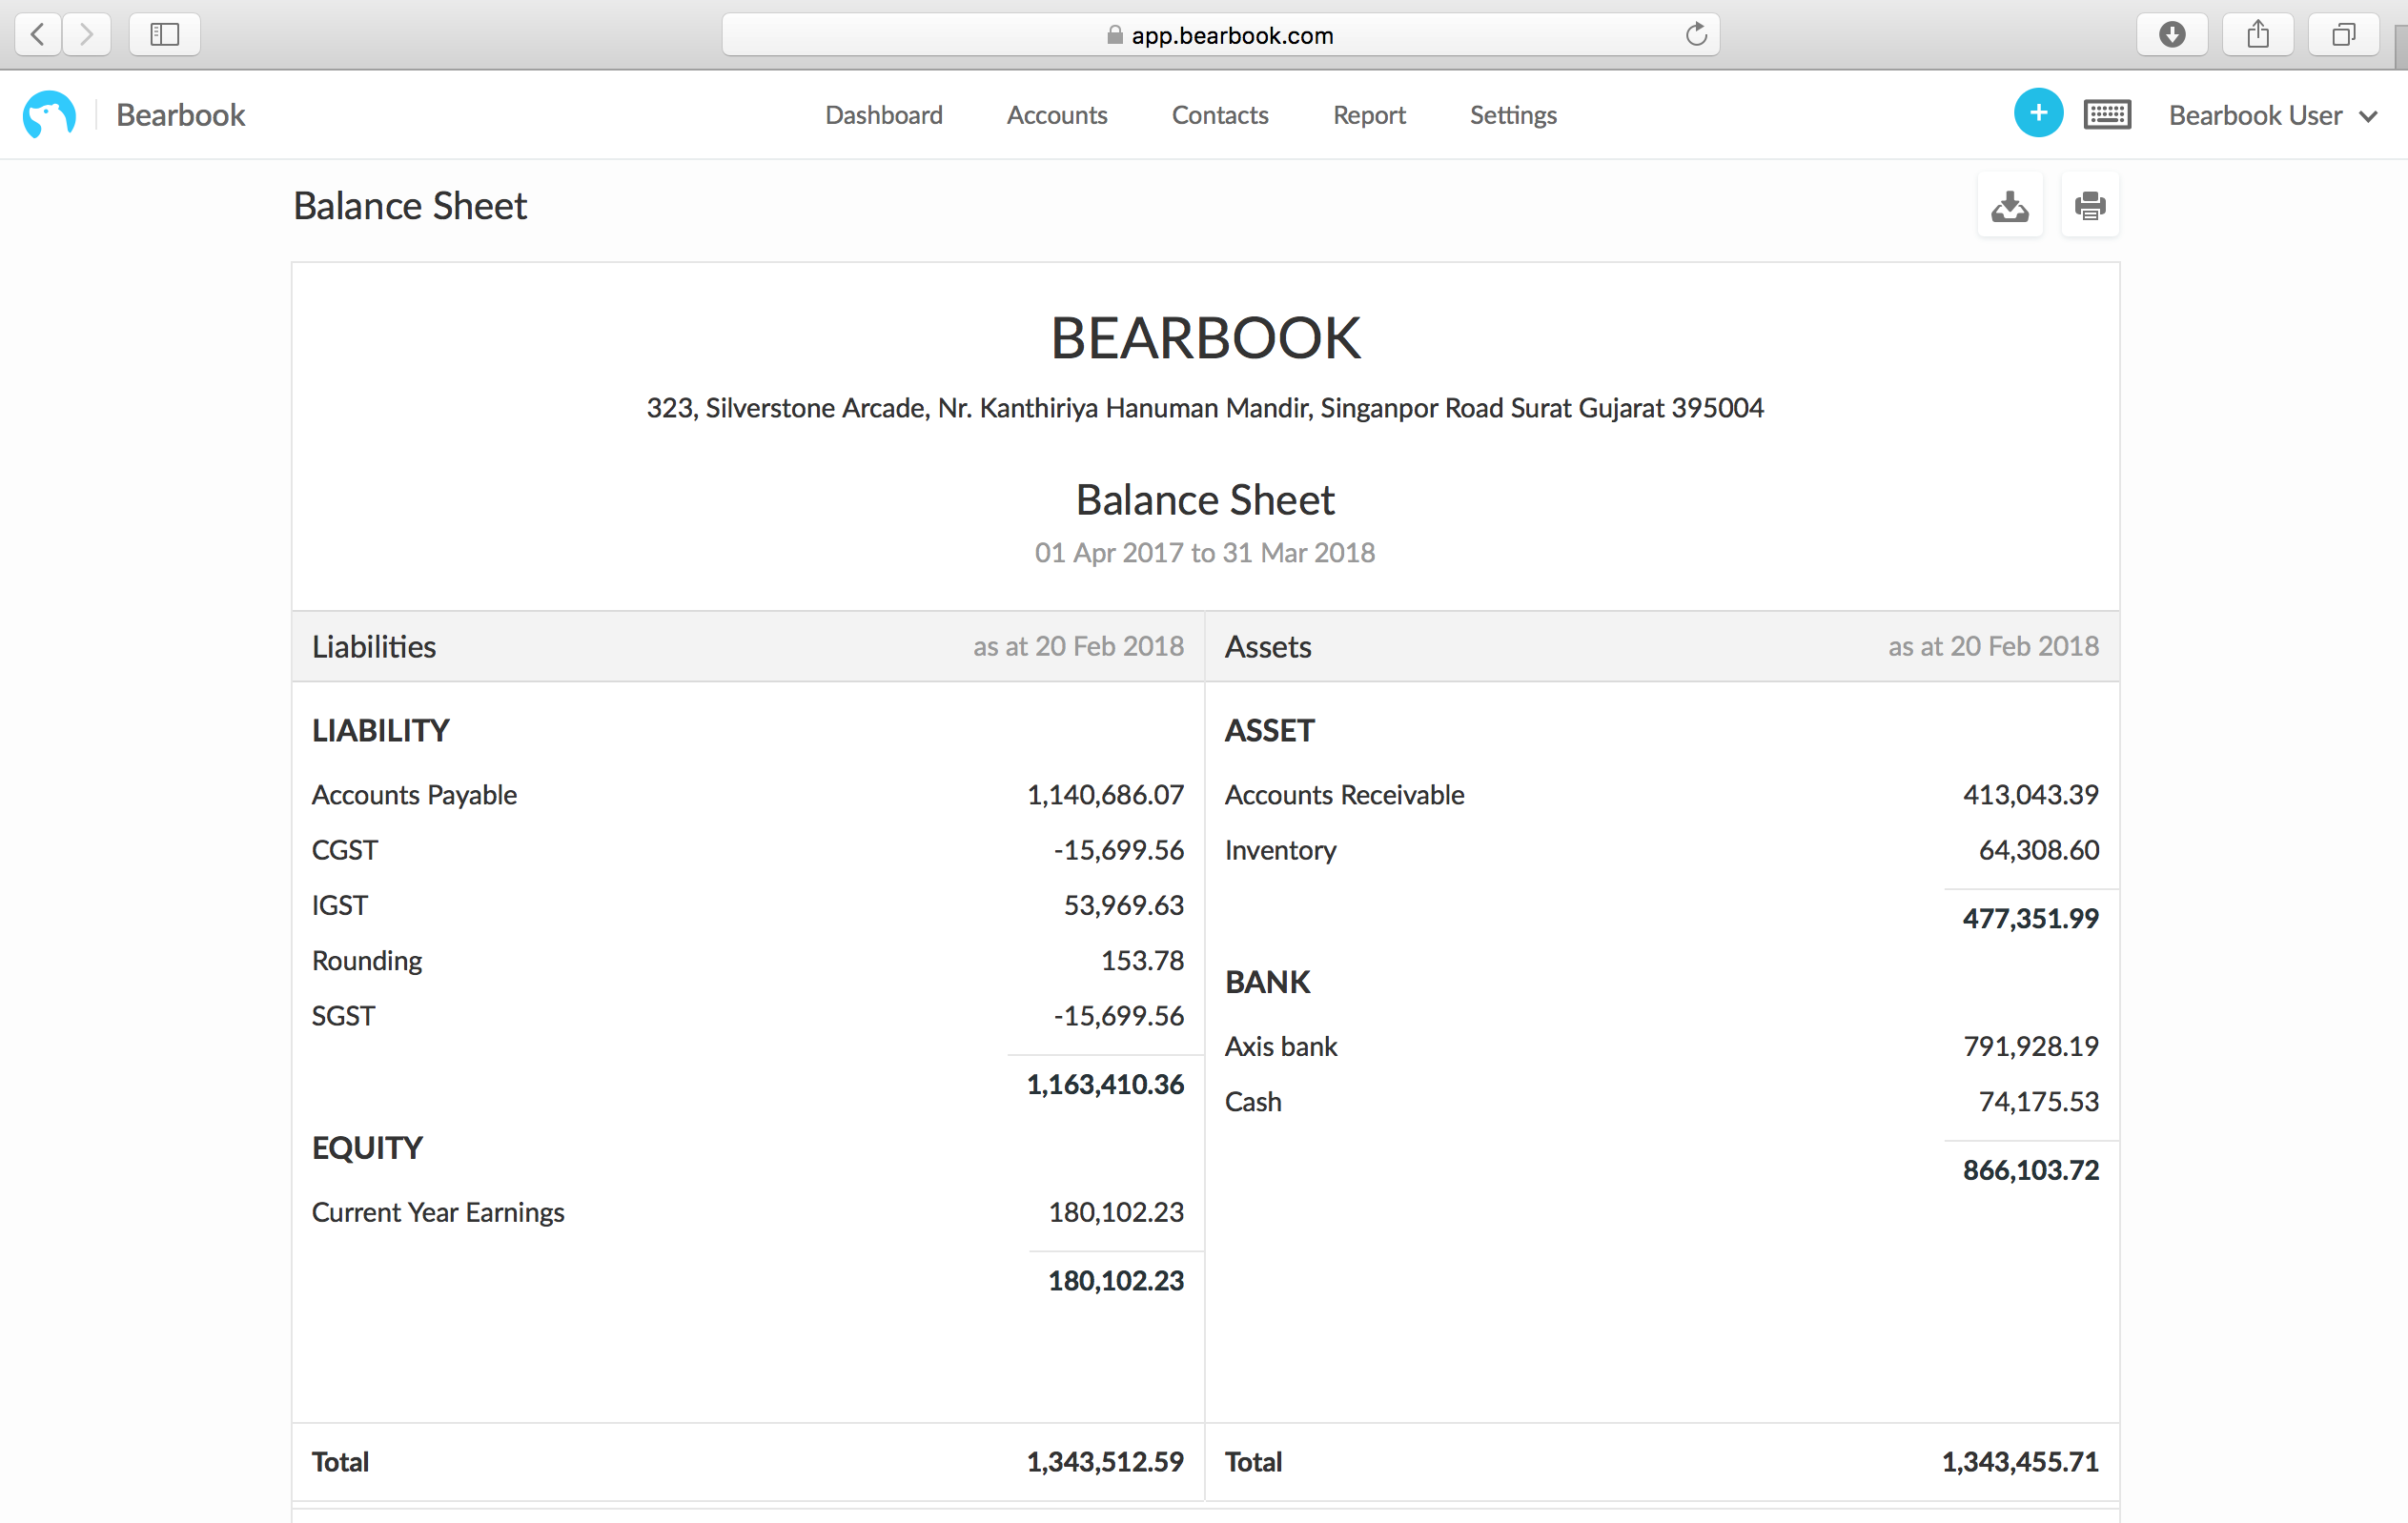Open the Settings menu
The image size is (2408, 1523).
click(x=1513, y=116)
